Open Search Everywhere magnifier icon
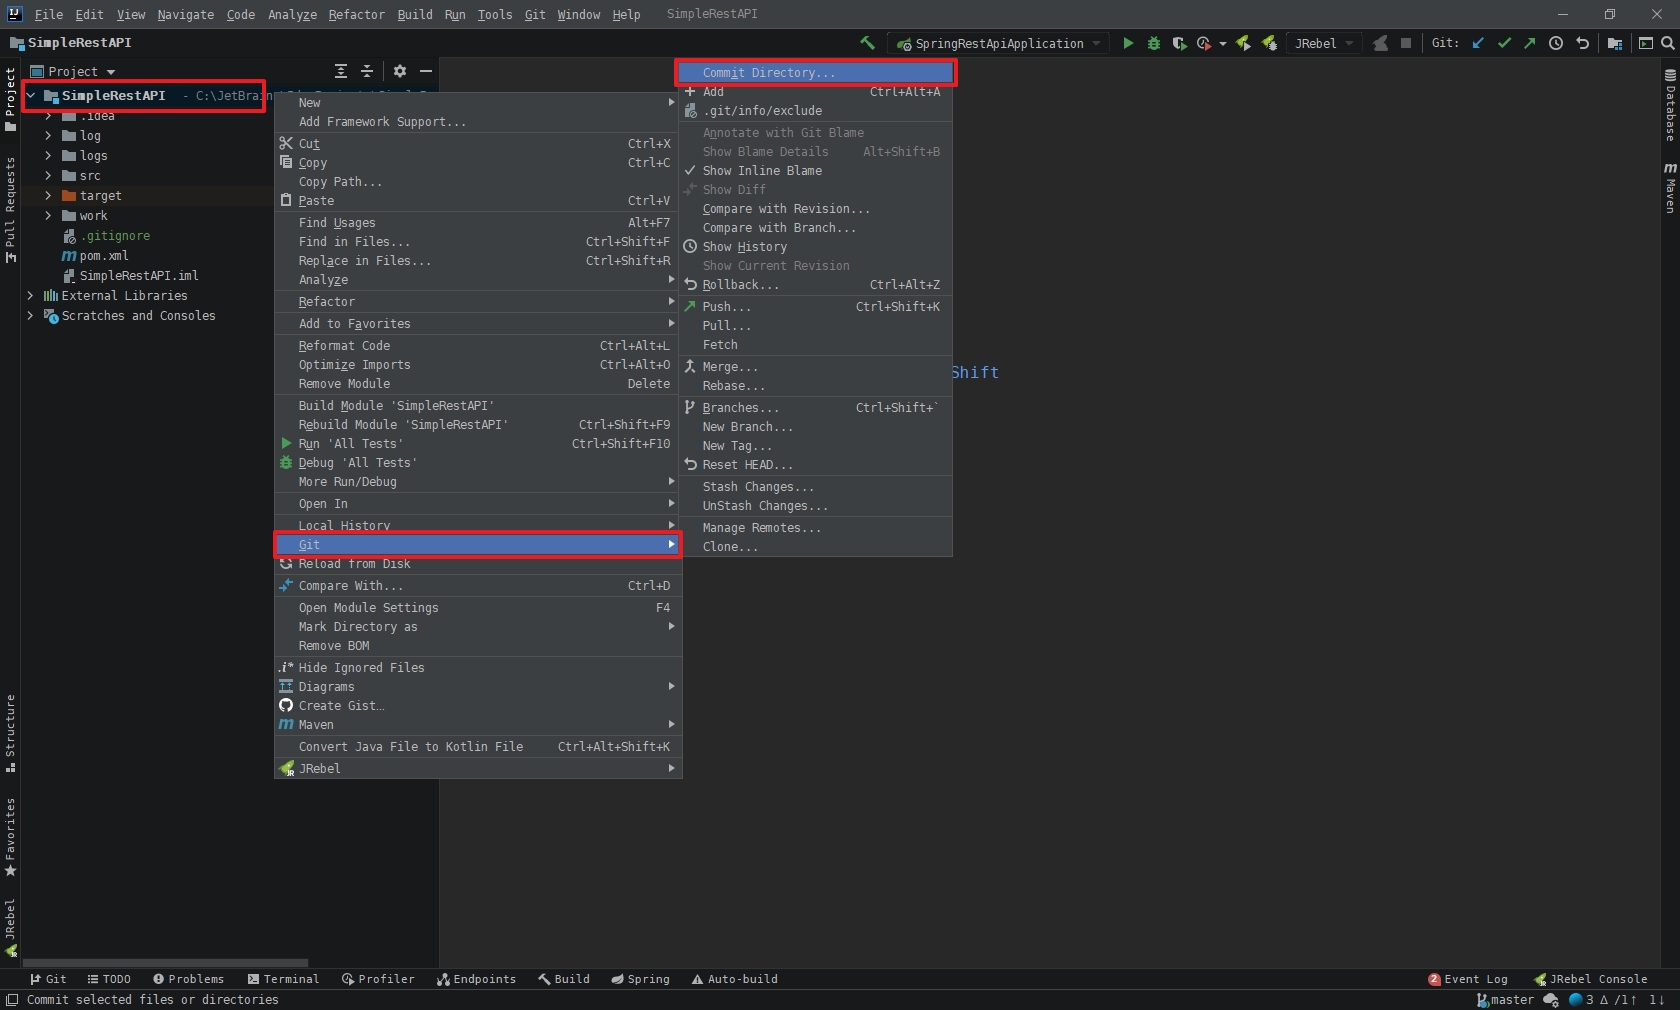 [1668, 43]
